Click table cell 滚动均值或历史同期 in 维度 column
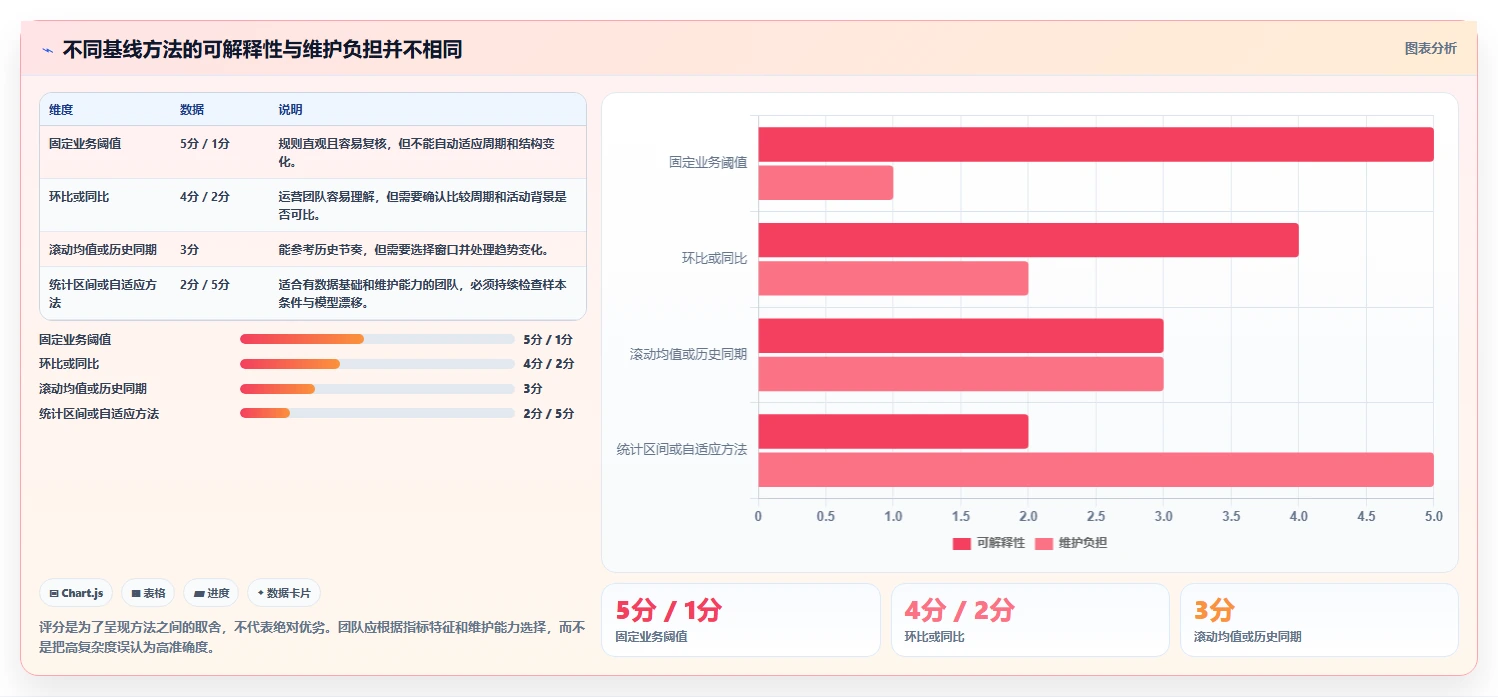 point(103,250)
